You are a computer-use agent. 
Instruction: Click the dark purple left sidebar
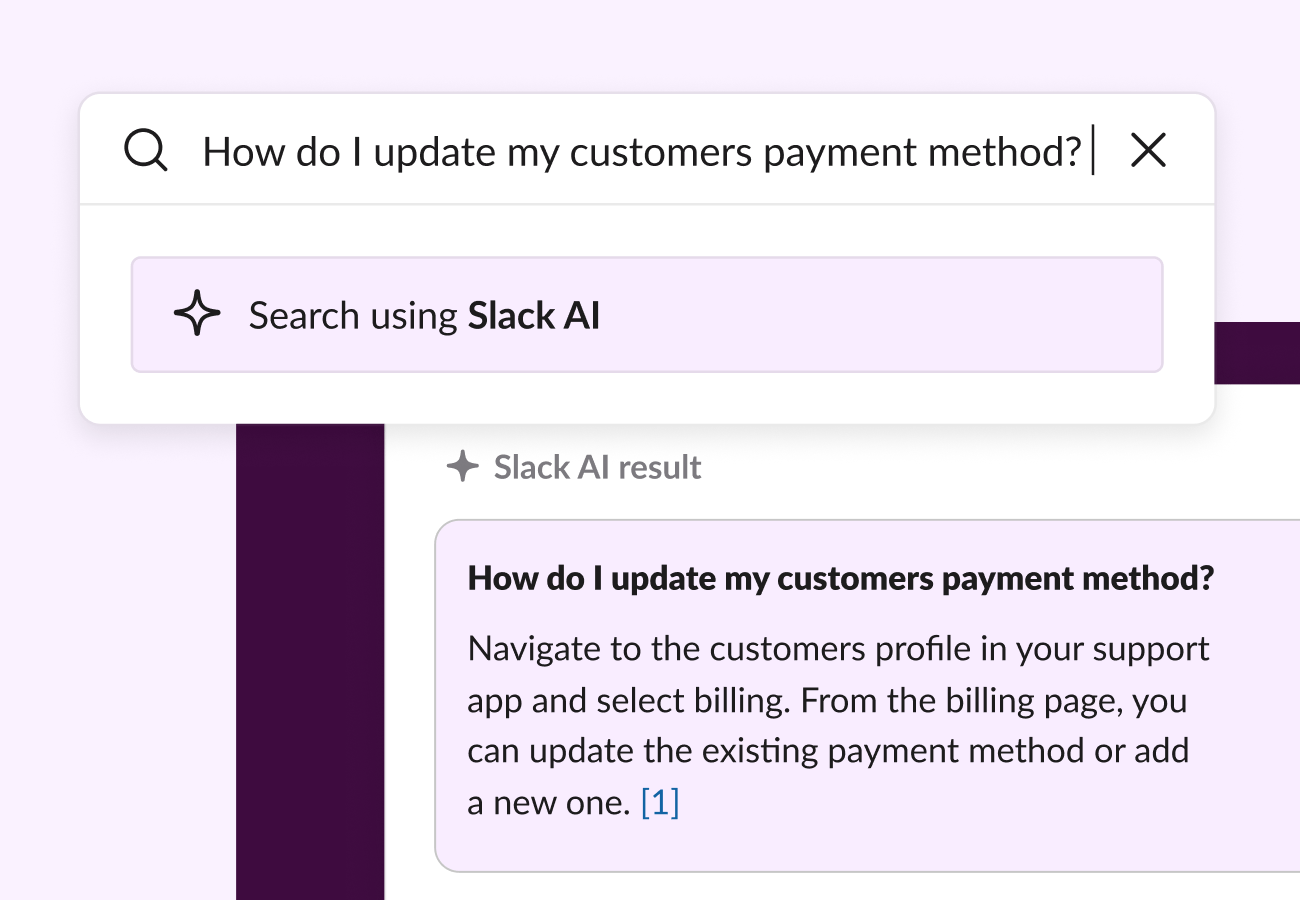[x=310, y=660]
